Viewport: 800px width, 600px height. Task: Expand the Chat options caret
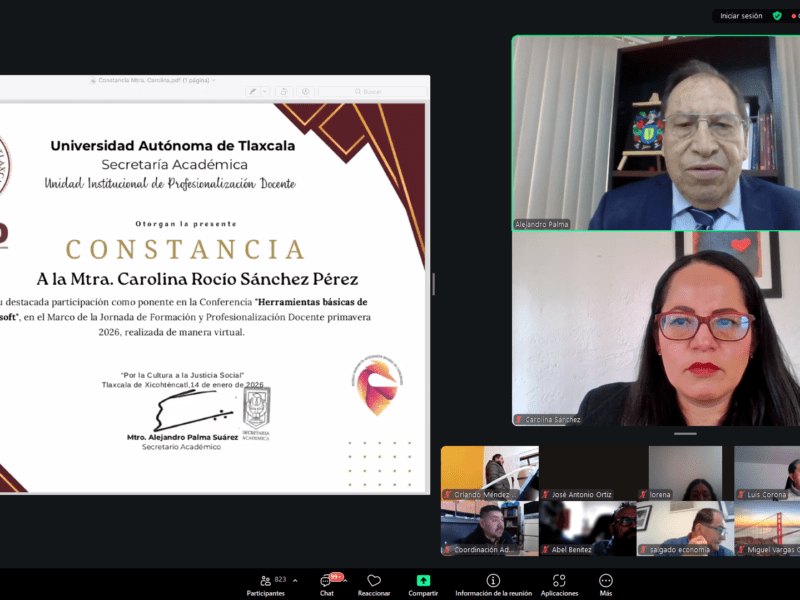(x=346, y=580)
